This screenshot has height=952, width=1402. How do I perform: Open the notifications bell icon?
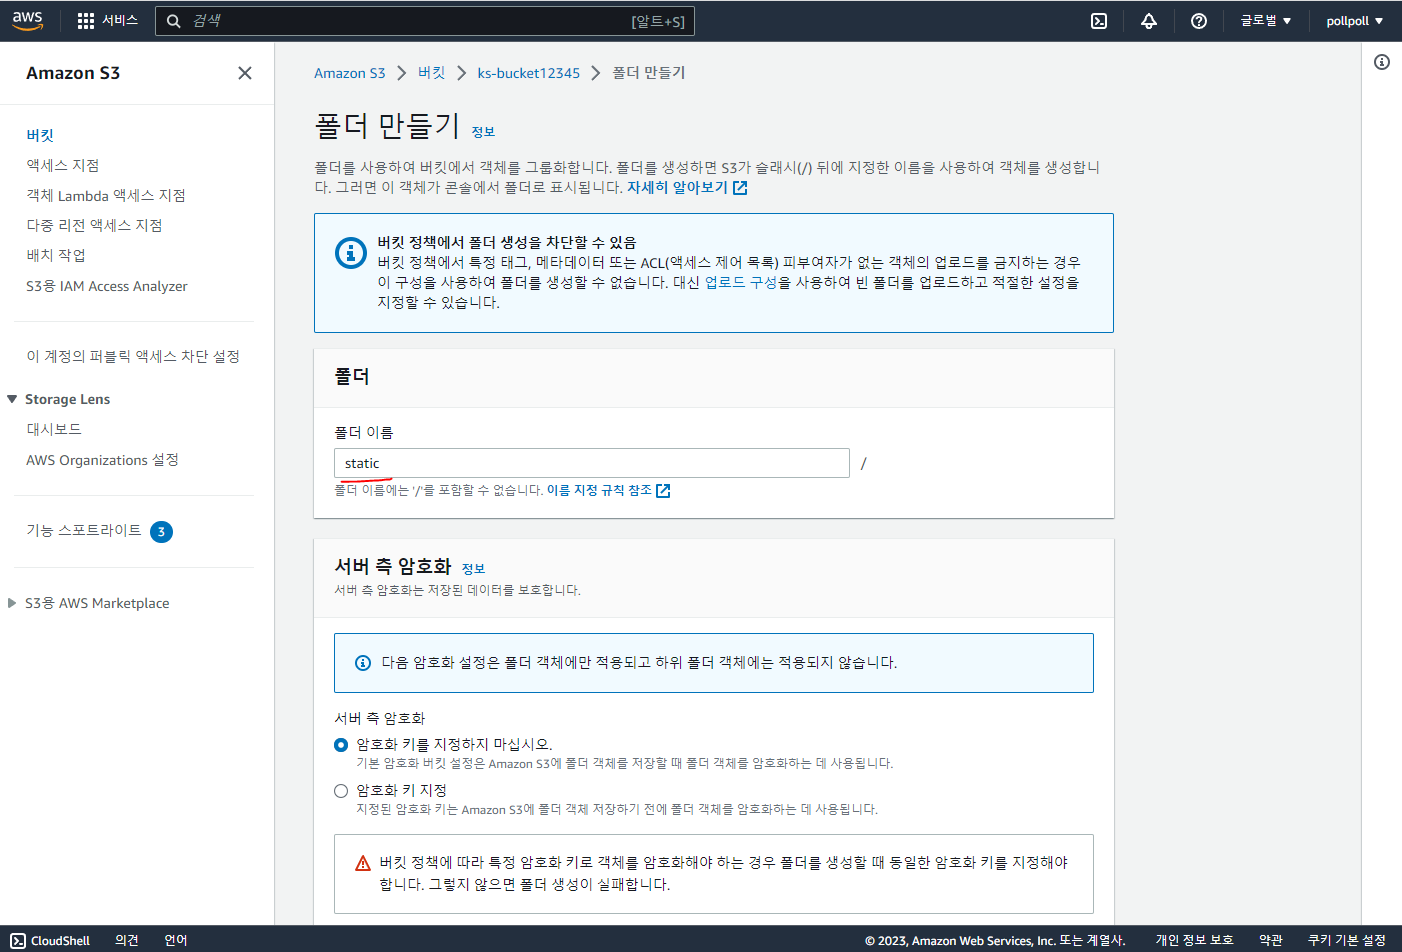1149,21
